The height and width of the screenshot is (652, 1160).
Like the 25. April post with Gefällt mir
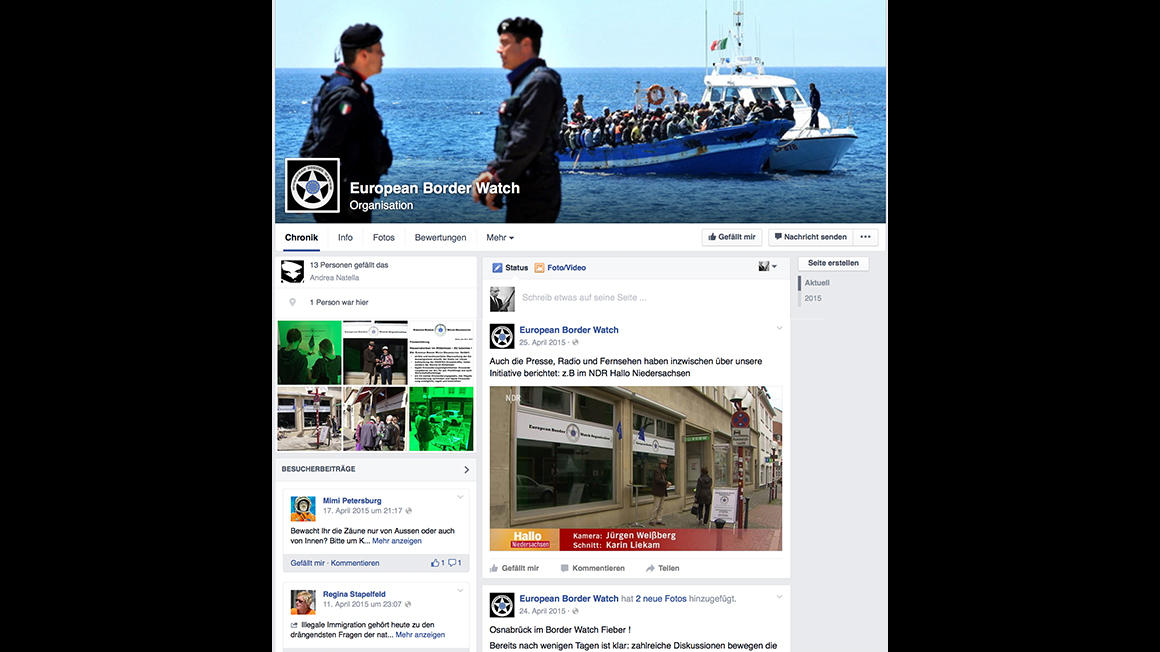pyautogui.click(x=514, y=568)
